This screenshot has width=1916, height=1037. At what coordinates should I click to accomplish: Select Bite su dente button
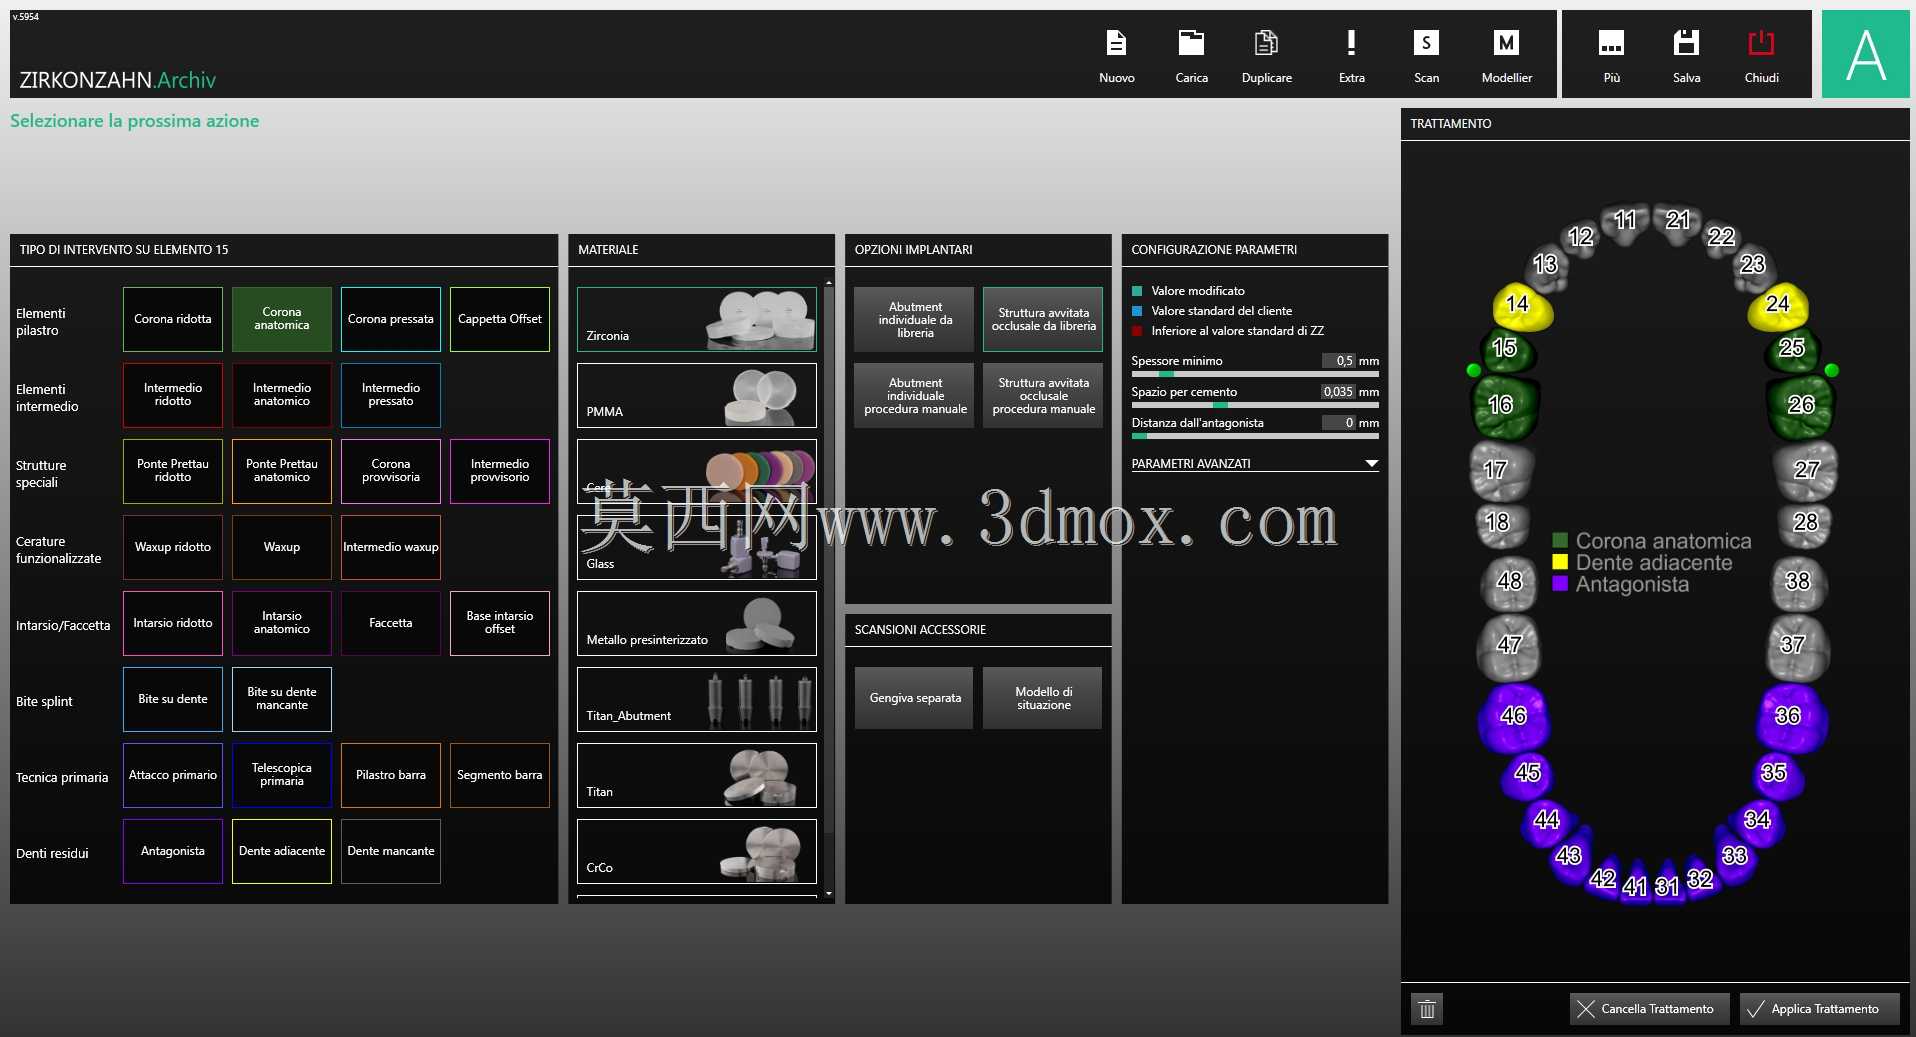(x=173, y=699)
